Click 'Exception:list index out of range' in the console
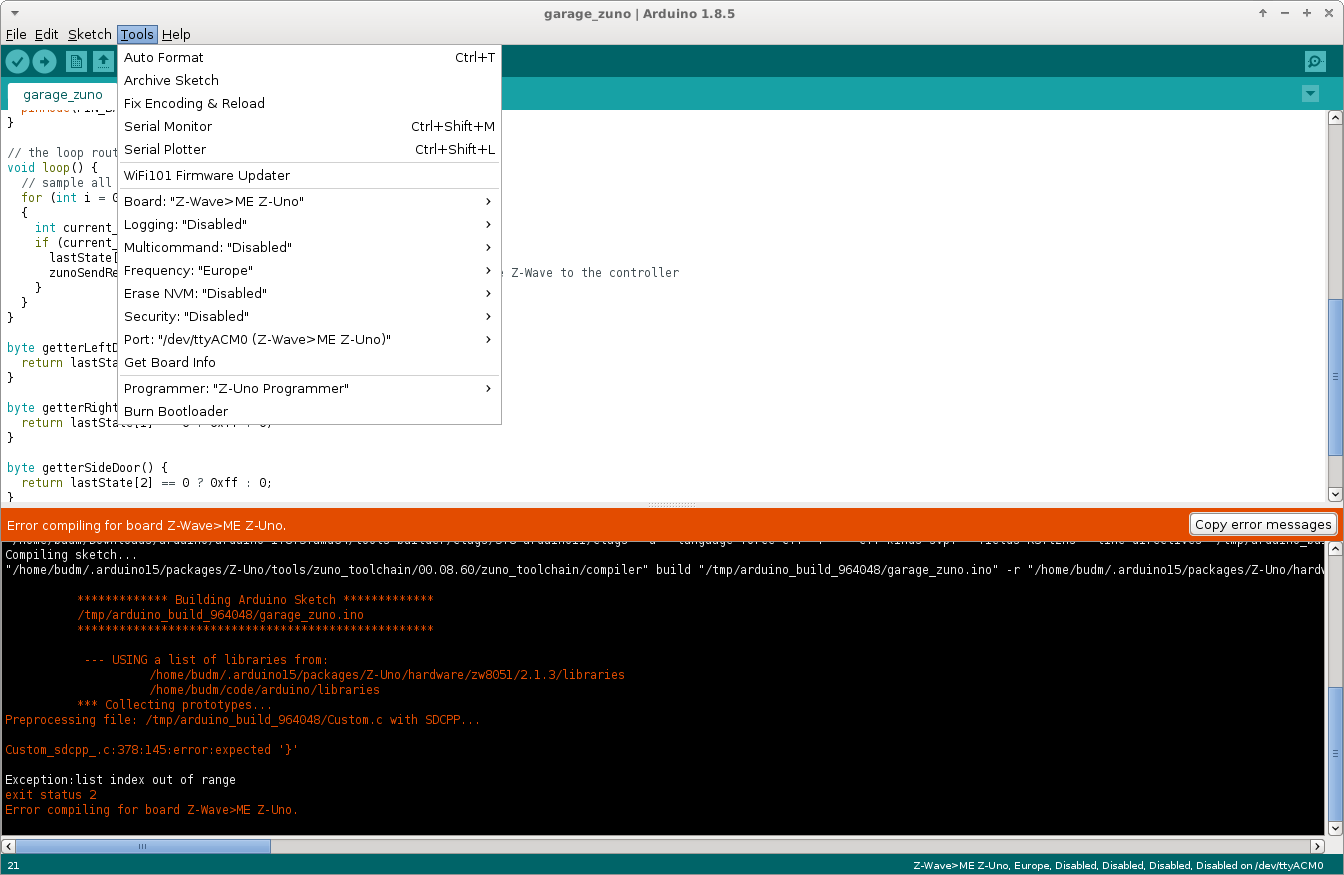 click(120, 780)
